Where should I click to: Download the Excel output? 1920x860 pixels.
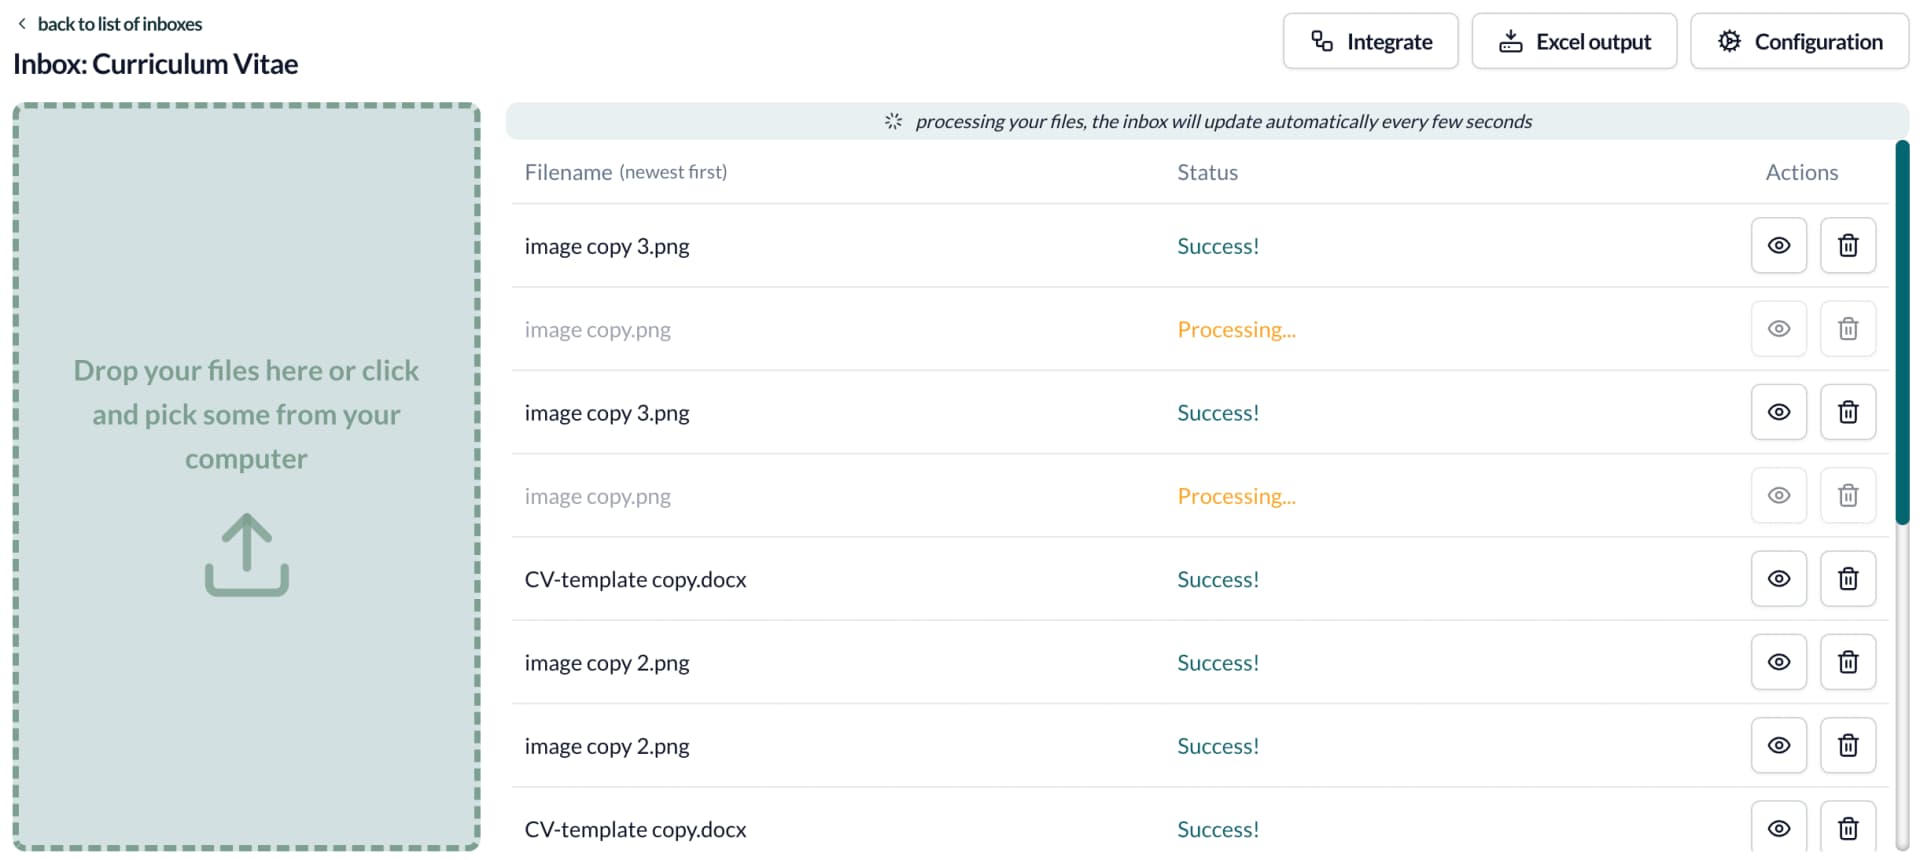1573,41
